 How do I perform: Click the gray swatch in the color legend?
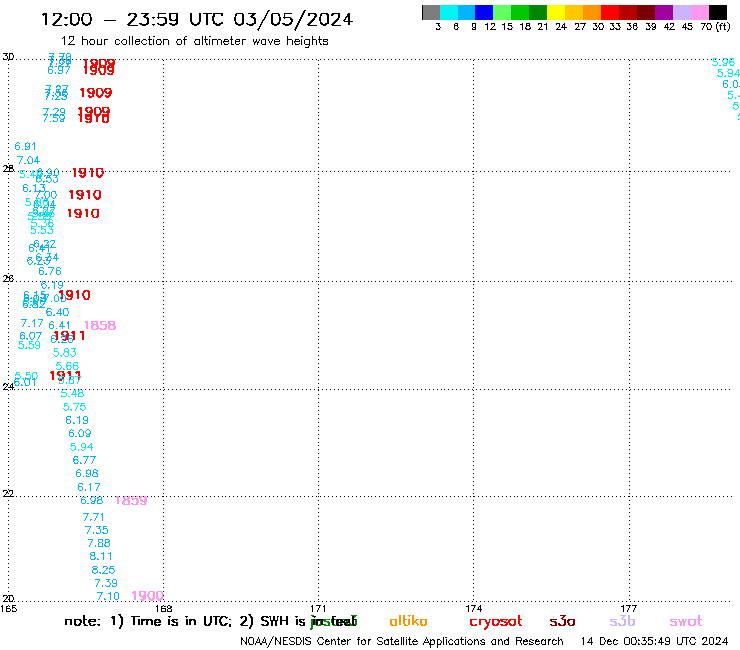tap(431, 12)
